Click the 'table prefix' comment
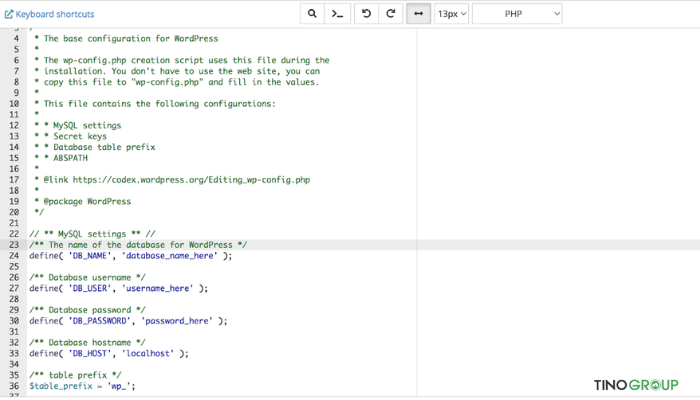700x400 pixels. point(75,375)
